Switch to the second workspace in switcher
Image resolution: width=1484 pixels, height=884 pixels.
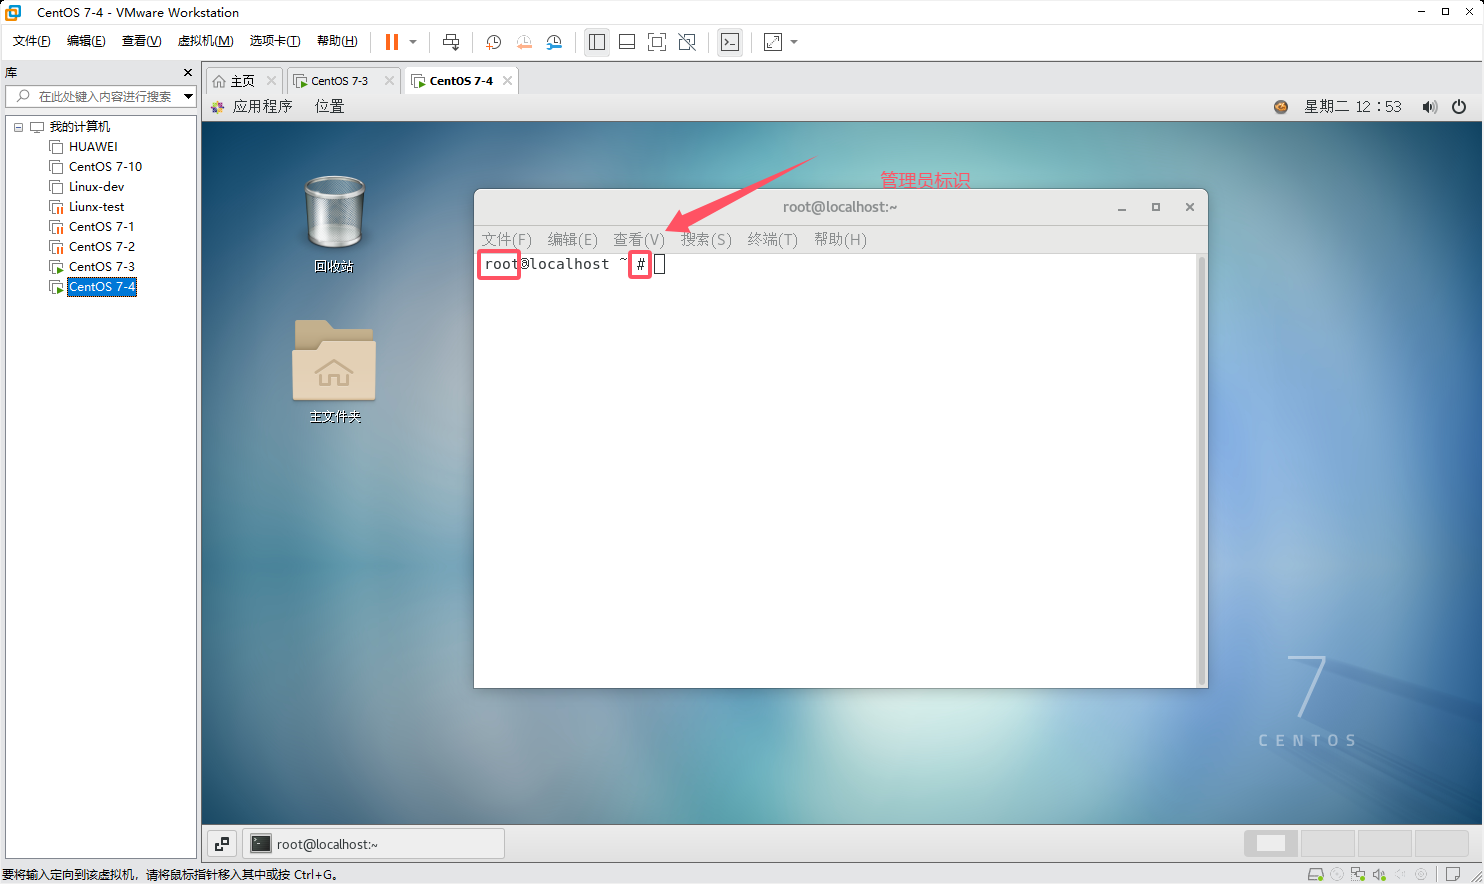[1327, 843]
